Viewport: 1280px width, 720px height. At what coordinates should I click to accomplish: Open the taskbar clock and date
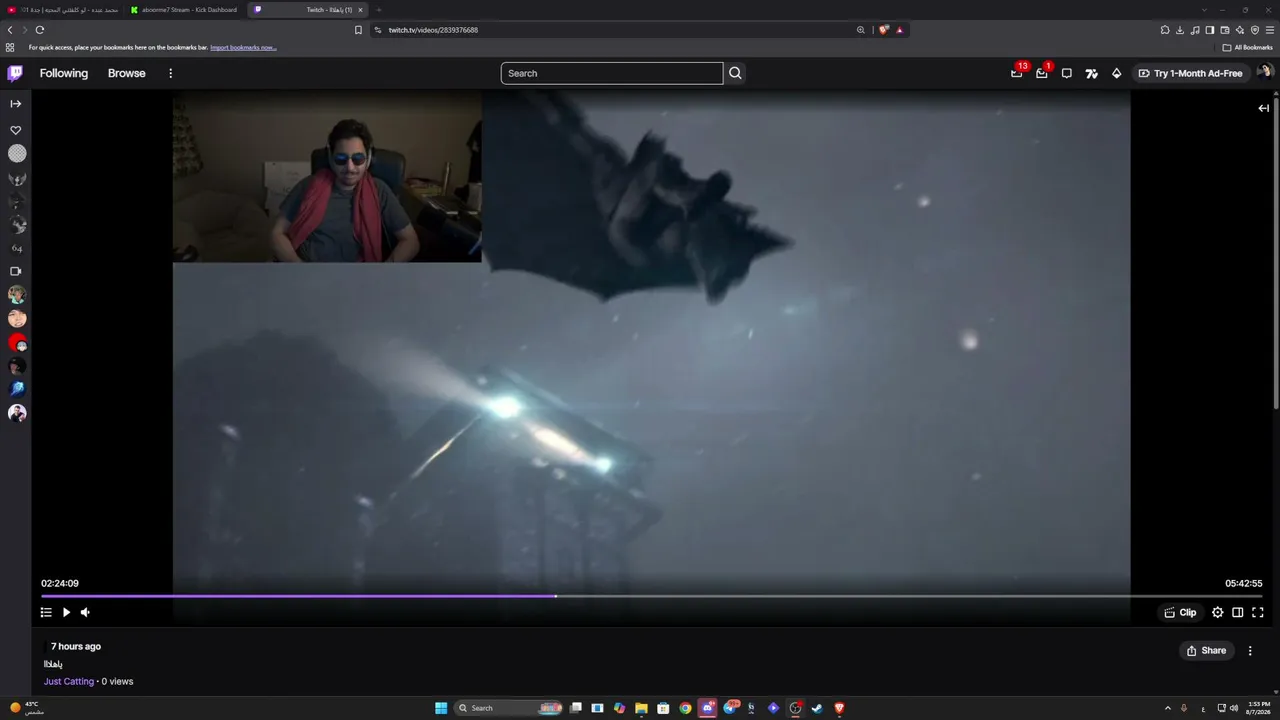click(1259, 708)
